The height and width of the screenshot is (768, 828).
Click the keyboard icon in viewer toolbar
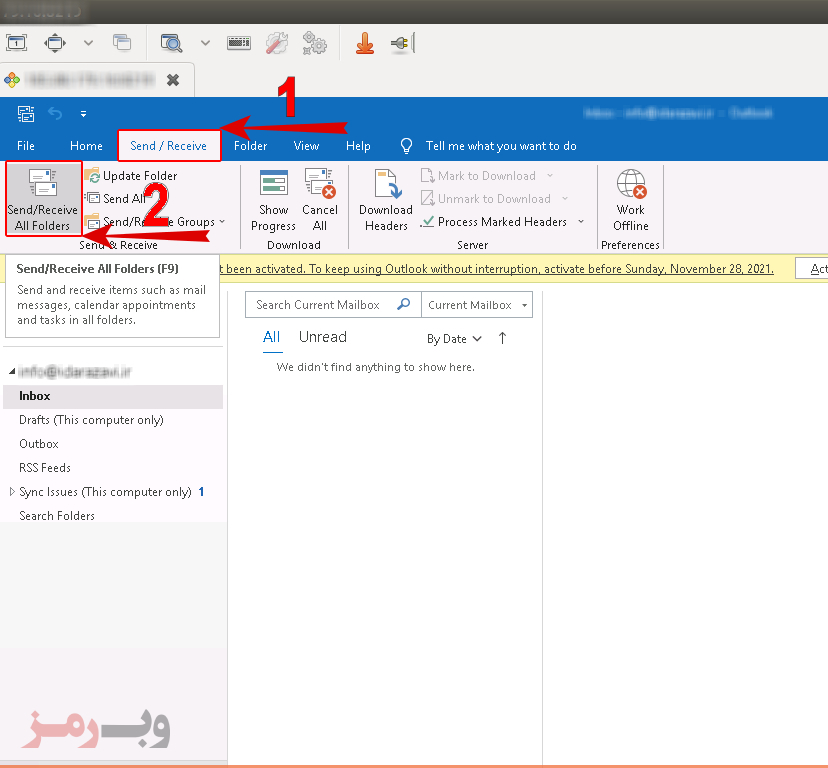pos(239,43)
